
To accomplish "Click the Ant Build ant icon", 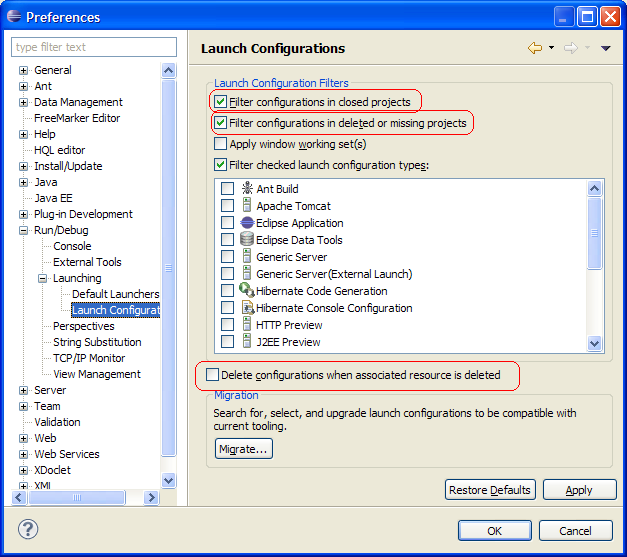I will 247,188.
